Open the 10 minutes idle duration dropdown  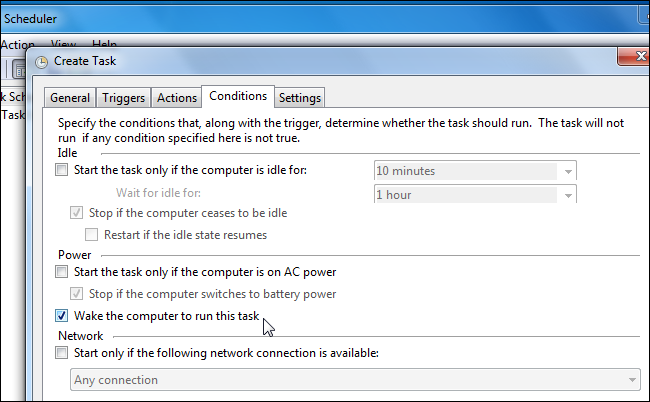475,171
